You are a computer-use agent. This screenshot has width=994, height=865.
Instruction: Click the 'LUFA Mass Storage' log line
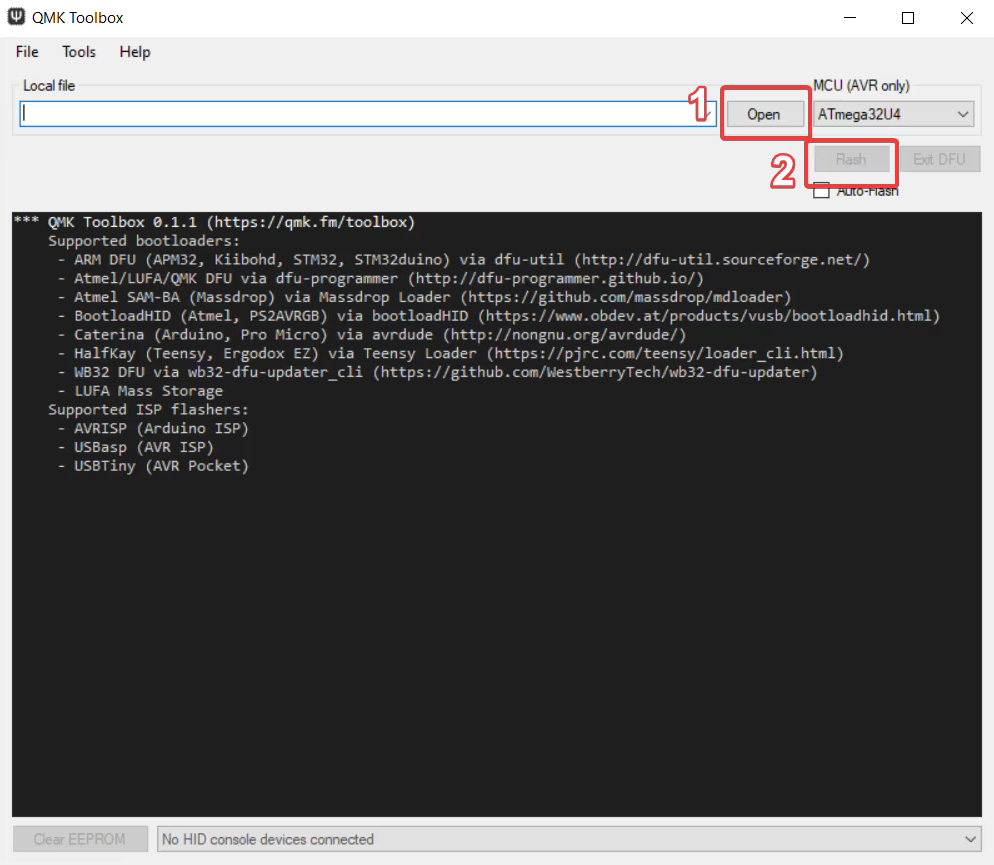pos(140,391)
